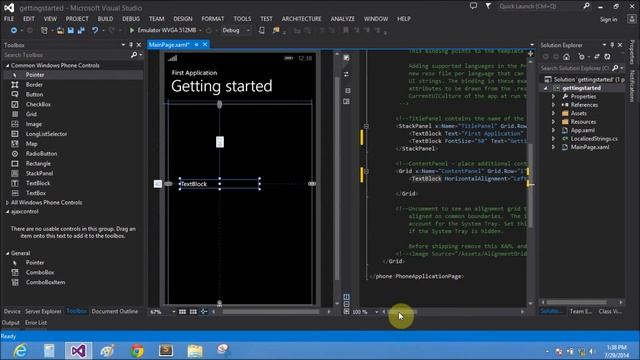Image resolution: width=640 pixels, height=360 pixels.
Task: Select the TextBlock control in Toolbox
Action: point(38,183)
